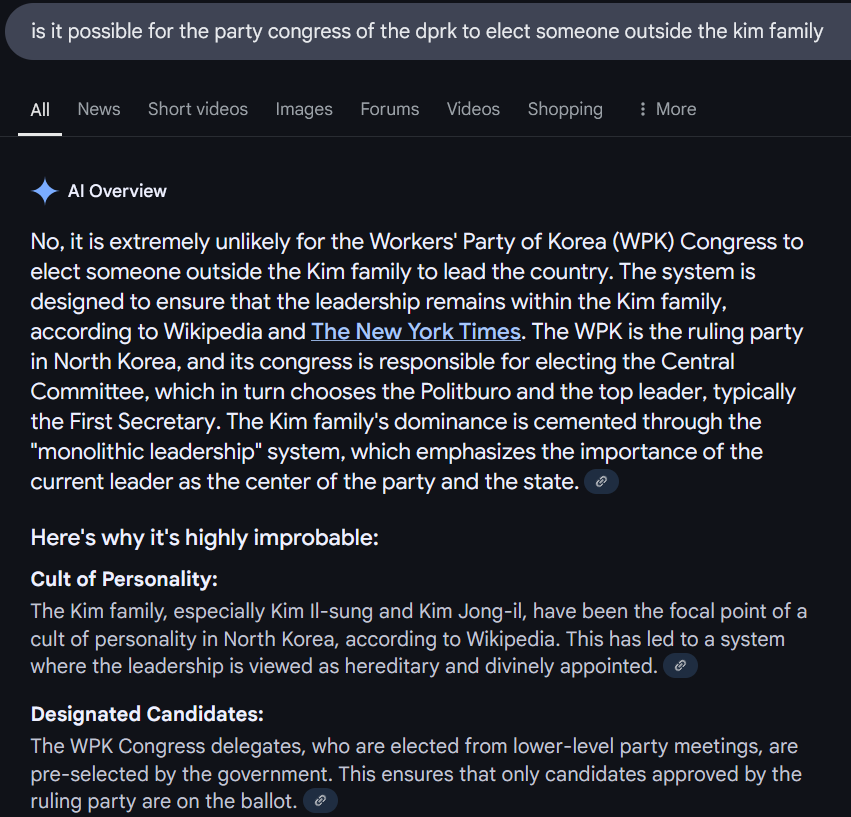Go to the Videos tab
Screen dimensions: 851x817
click(473, 110)
